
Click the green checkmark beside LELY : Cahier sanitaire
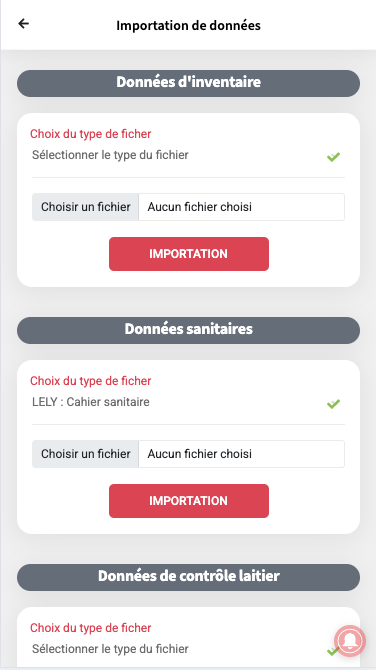click(333, 404)
